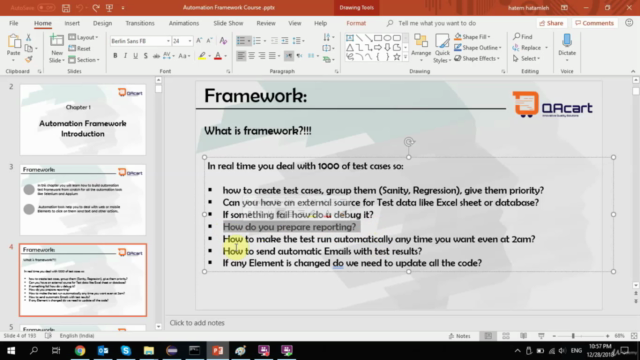Toggle Italic formatting
This screenshot has width=640, height=360.
pos(125,56)
